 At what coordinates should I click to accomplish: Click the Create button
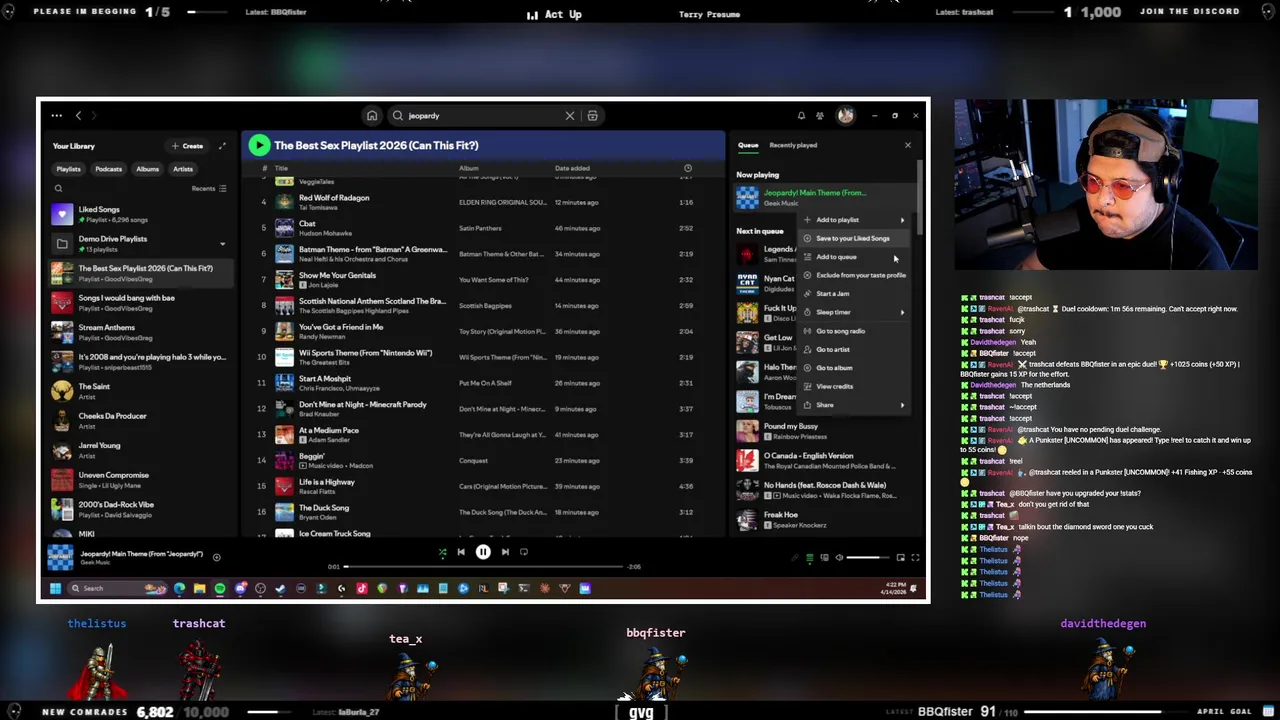click(x=188, y=146)
